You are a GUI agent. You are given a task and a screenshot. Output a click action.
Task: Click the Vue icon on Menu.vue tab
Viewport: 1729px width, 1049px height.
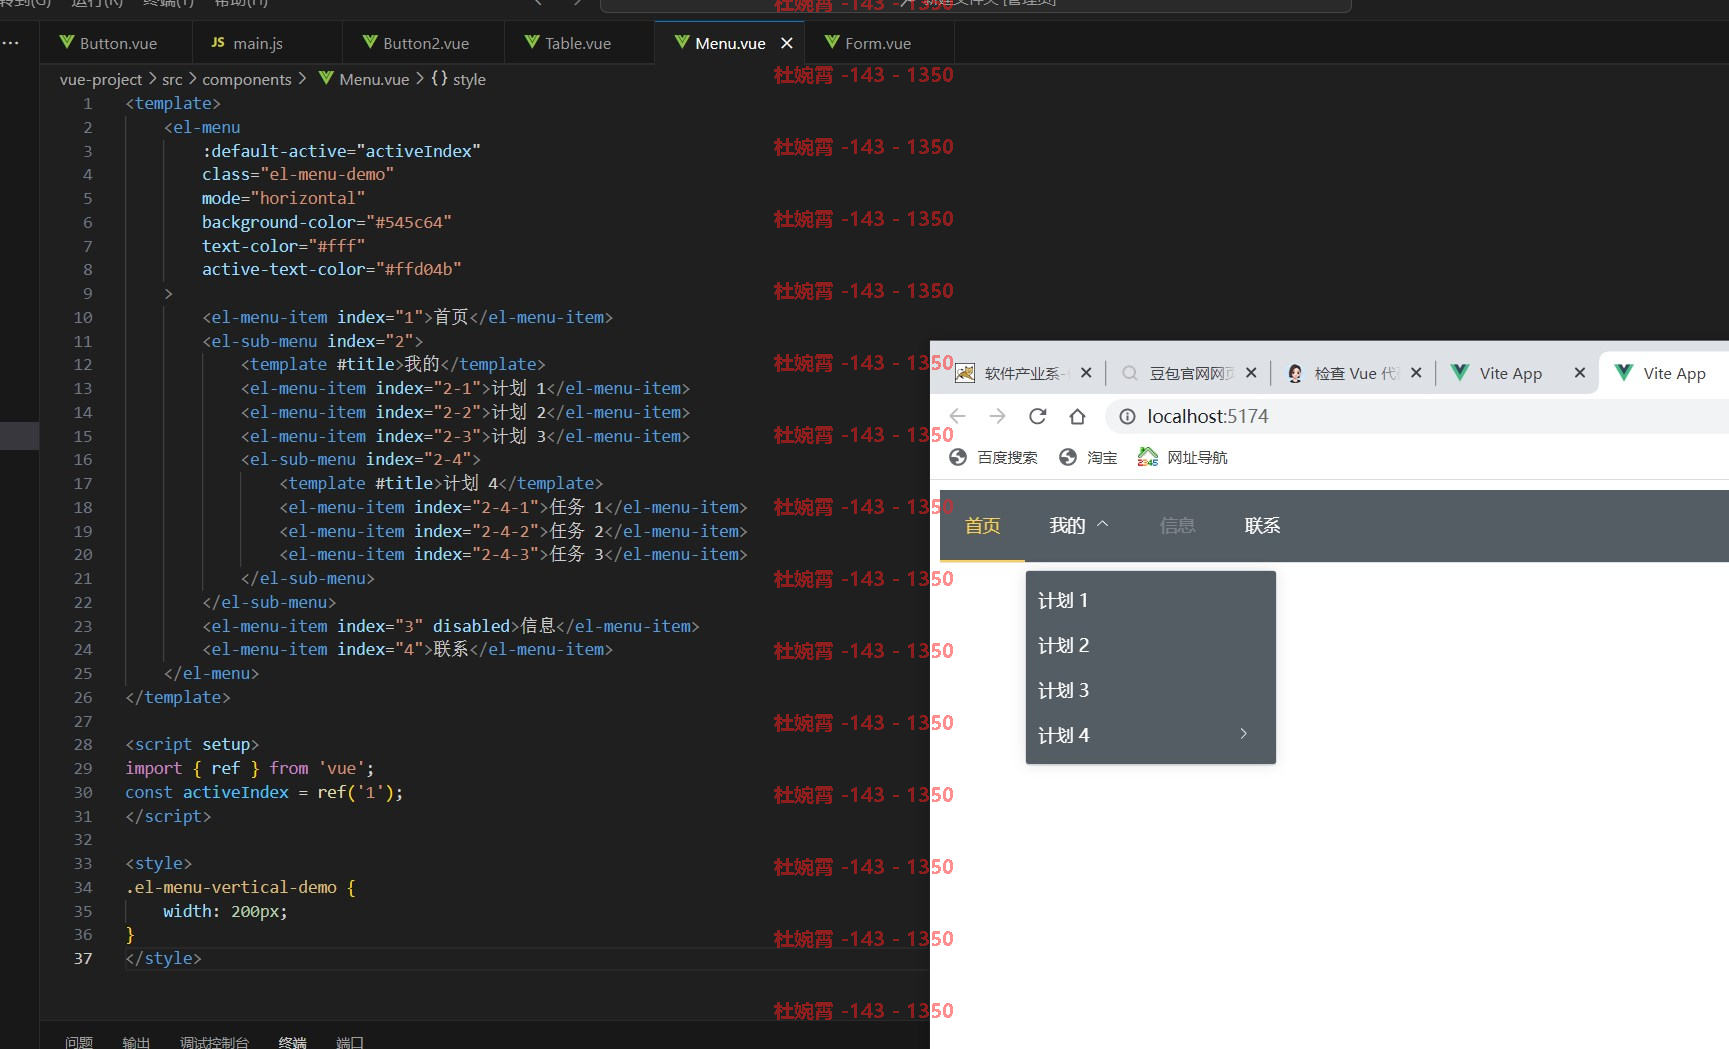coord(682,42)
